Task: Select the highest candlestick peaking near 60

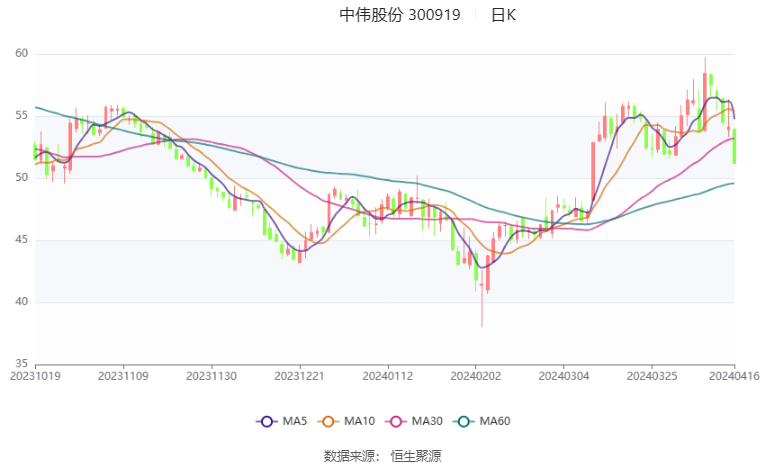Action: 705,94
